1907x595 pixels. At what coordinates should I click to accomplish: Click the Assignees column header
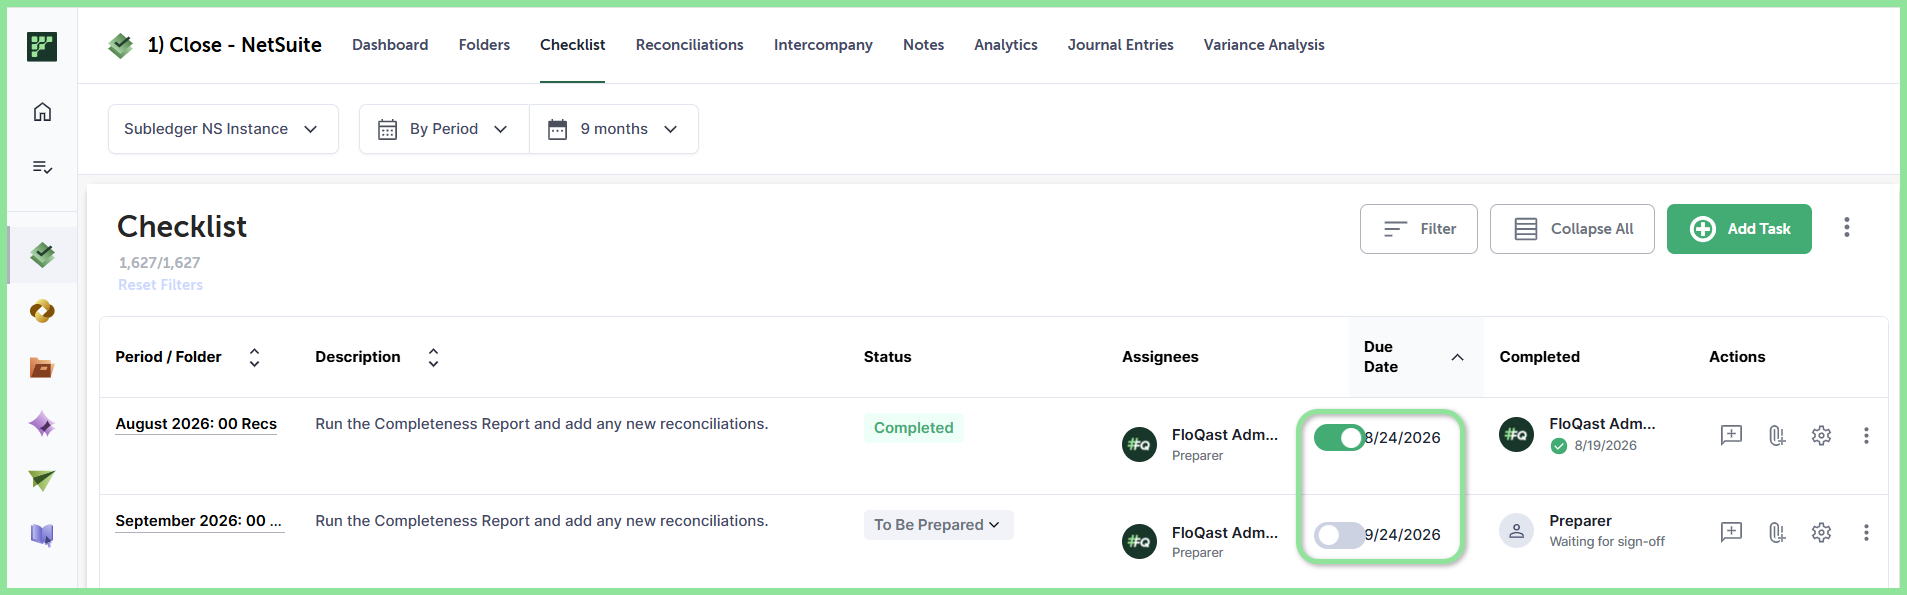[x=1160, y=357]
